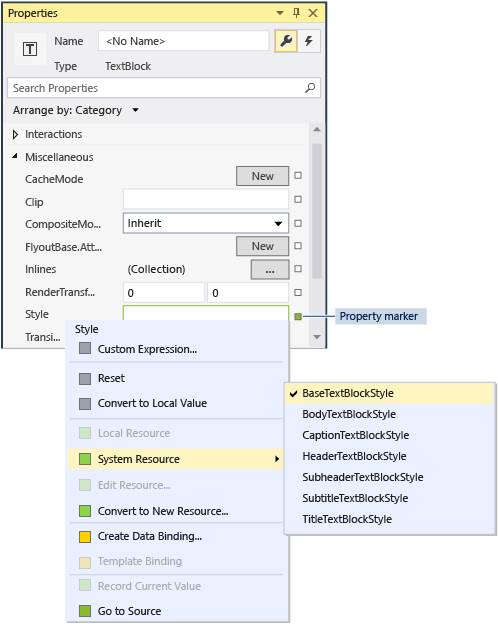Image resolution: width=498 pixels, height=624 pixels.
Task: Click the yellow Create Data Binding swatch
Action: tap(85, 537)
